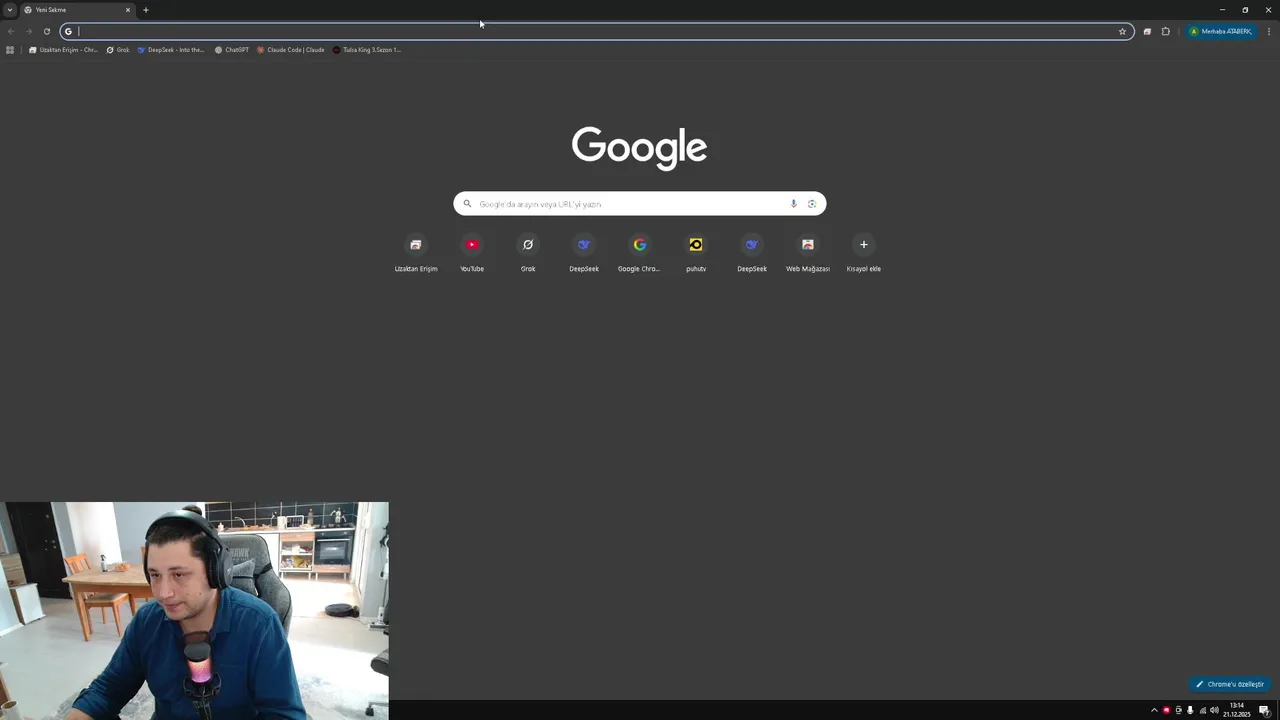Click the red recording tray icon
This screenshot has height=720, width=1280.
click(1166, 710)
